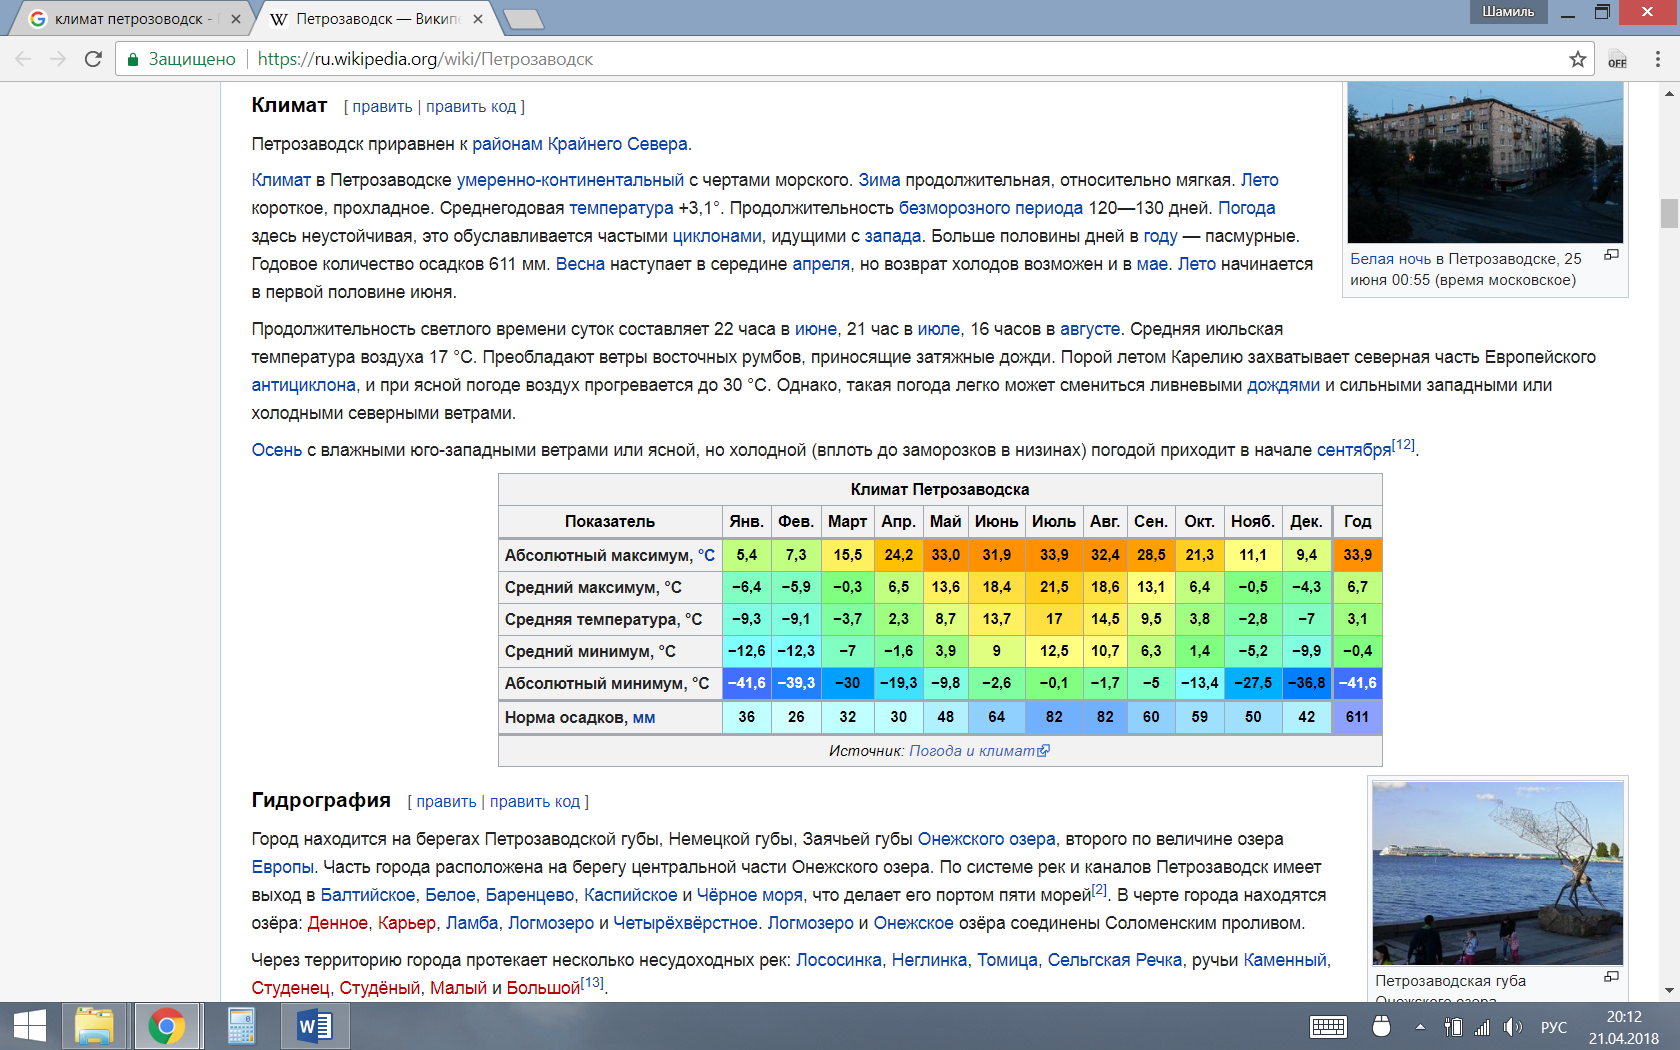Screen dimensions: 1680x1050
Task: Open the Windows Start menu
Action: point(30,1026)
